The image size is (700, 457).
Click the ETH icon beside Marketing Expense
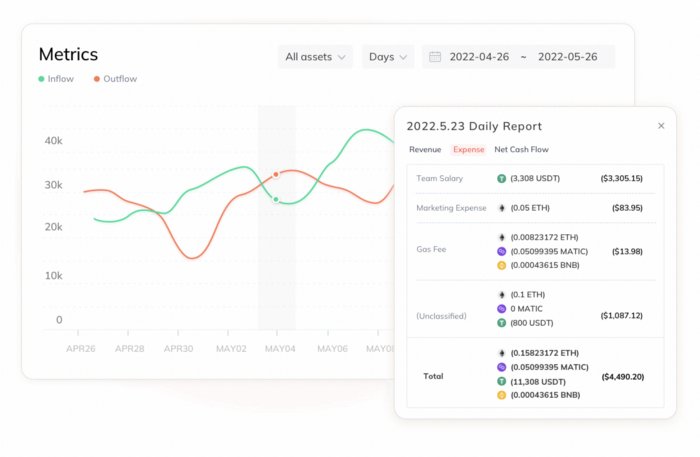pyautogui.click(x=502, y=208)
